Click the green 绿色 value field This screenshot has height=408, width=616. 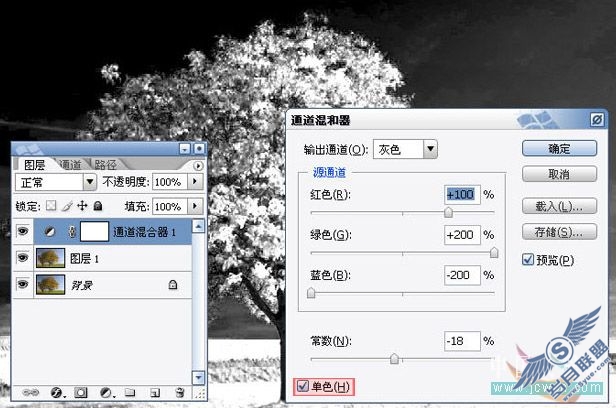coord(462,235)
